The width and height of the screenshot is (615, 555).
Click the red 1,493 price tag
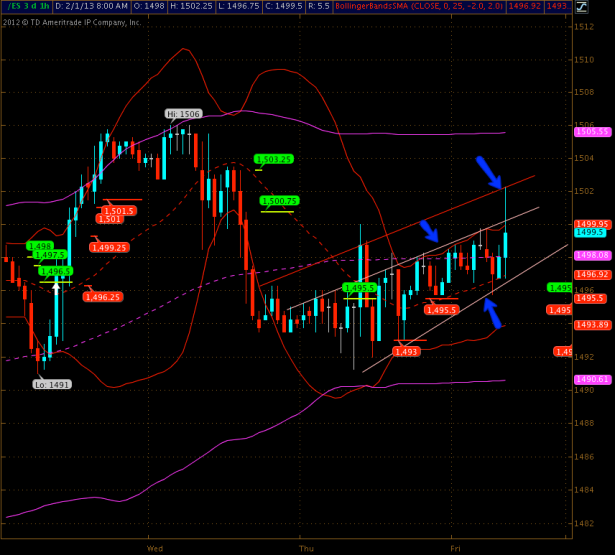[x=406, y=351]
